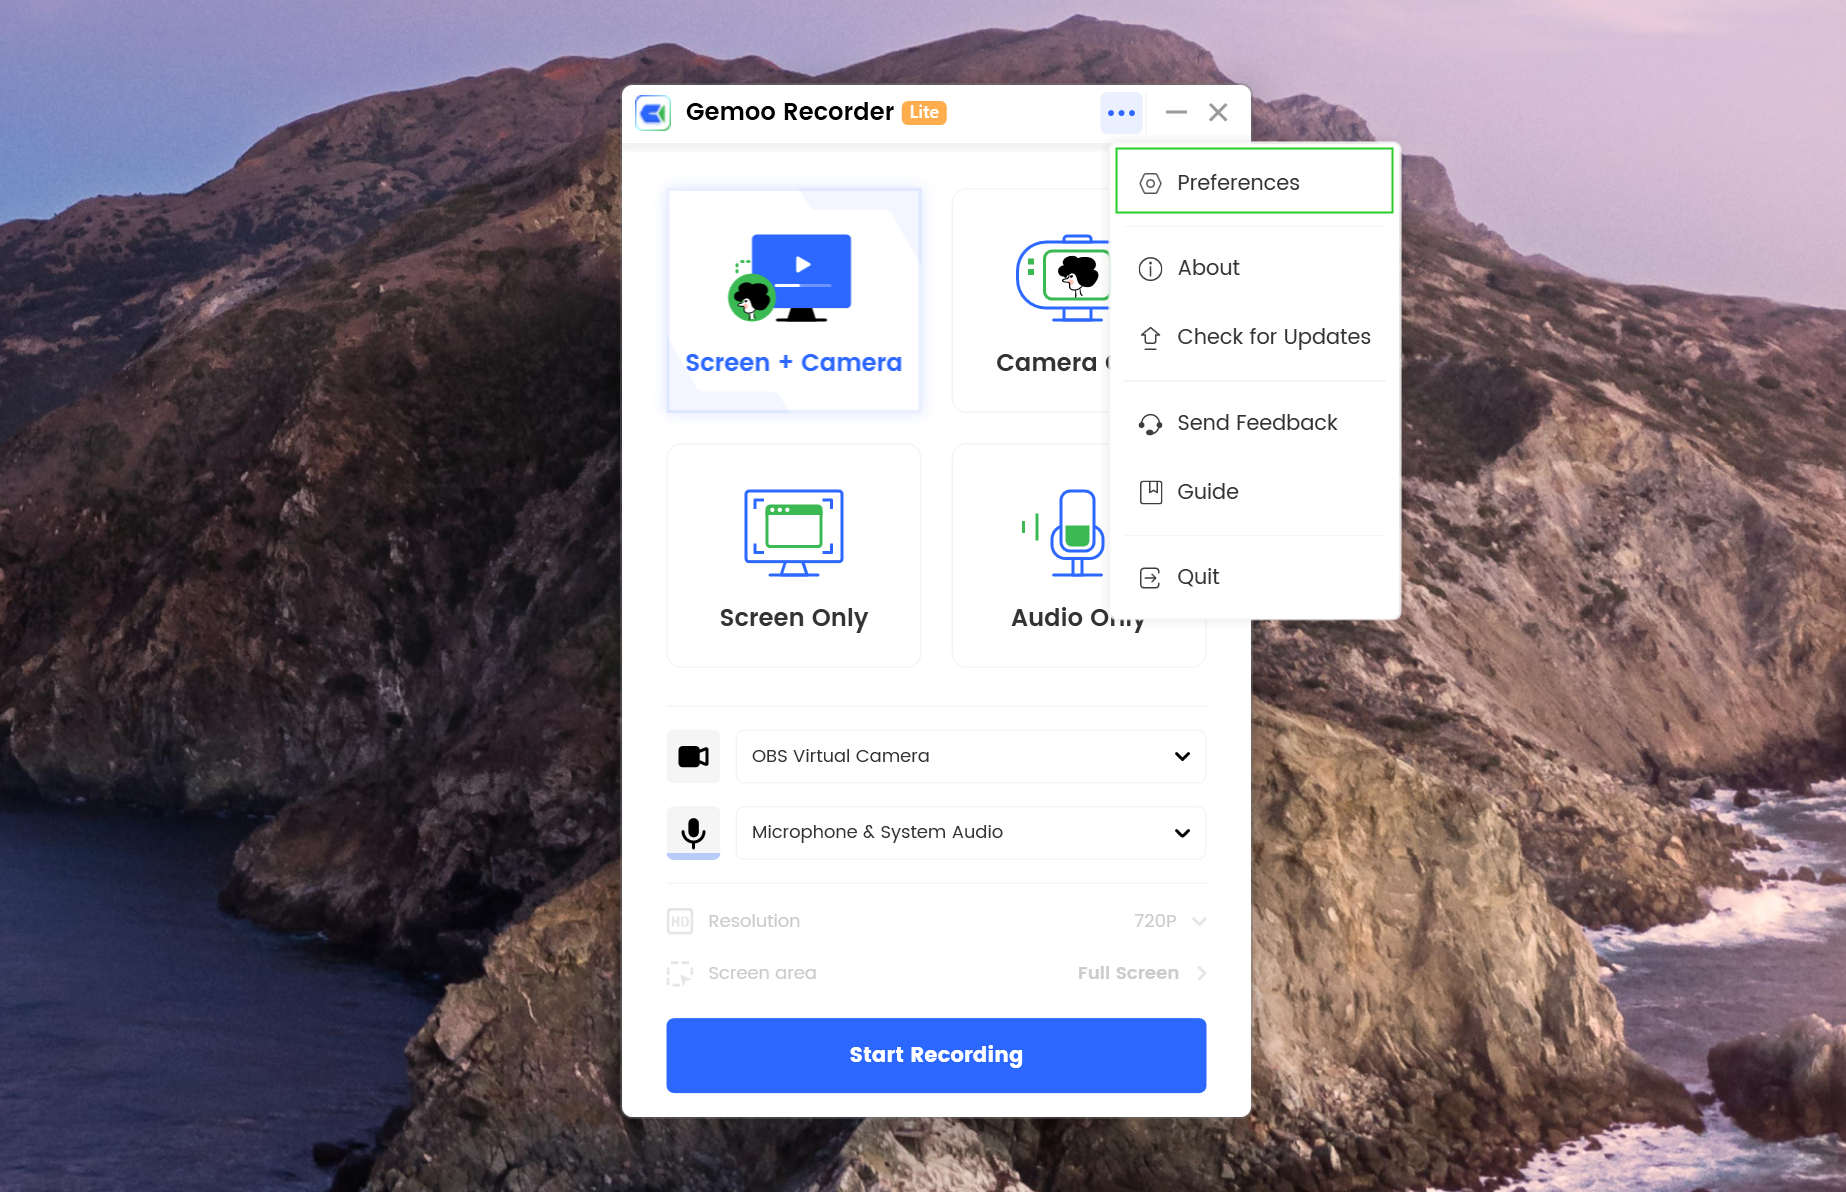The image size is (1846, 1192).
Task: Click the camera dropdown chevron arrow
Action: click(1182, 756)
